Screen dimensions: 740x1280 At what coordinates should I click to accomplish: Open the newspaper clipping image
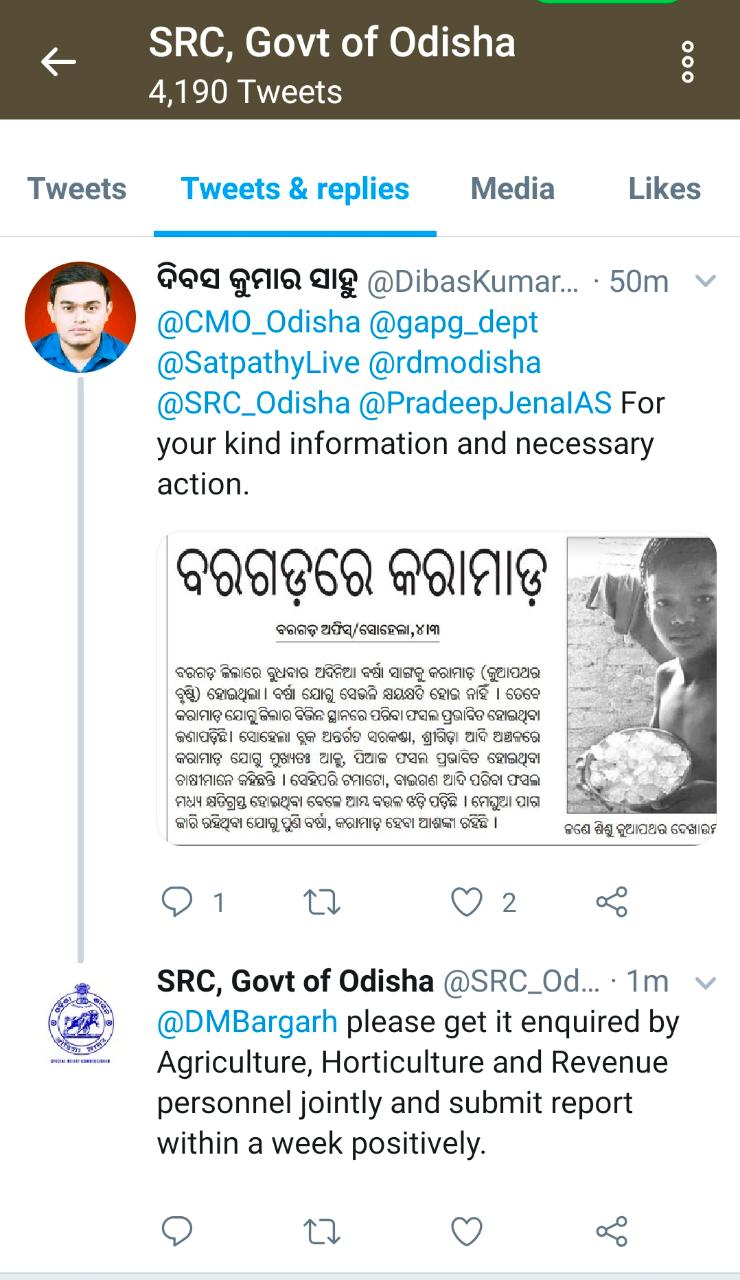pyautogui.click(x=437, y=690)
